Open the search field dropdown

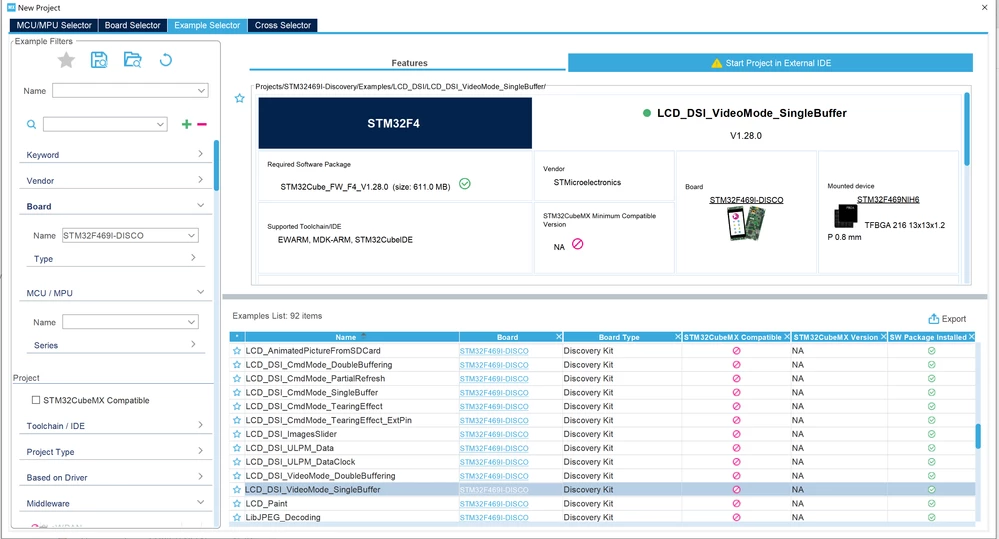point(160,124)
